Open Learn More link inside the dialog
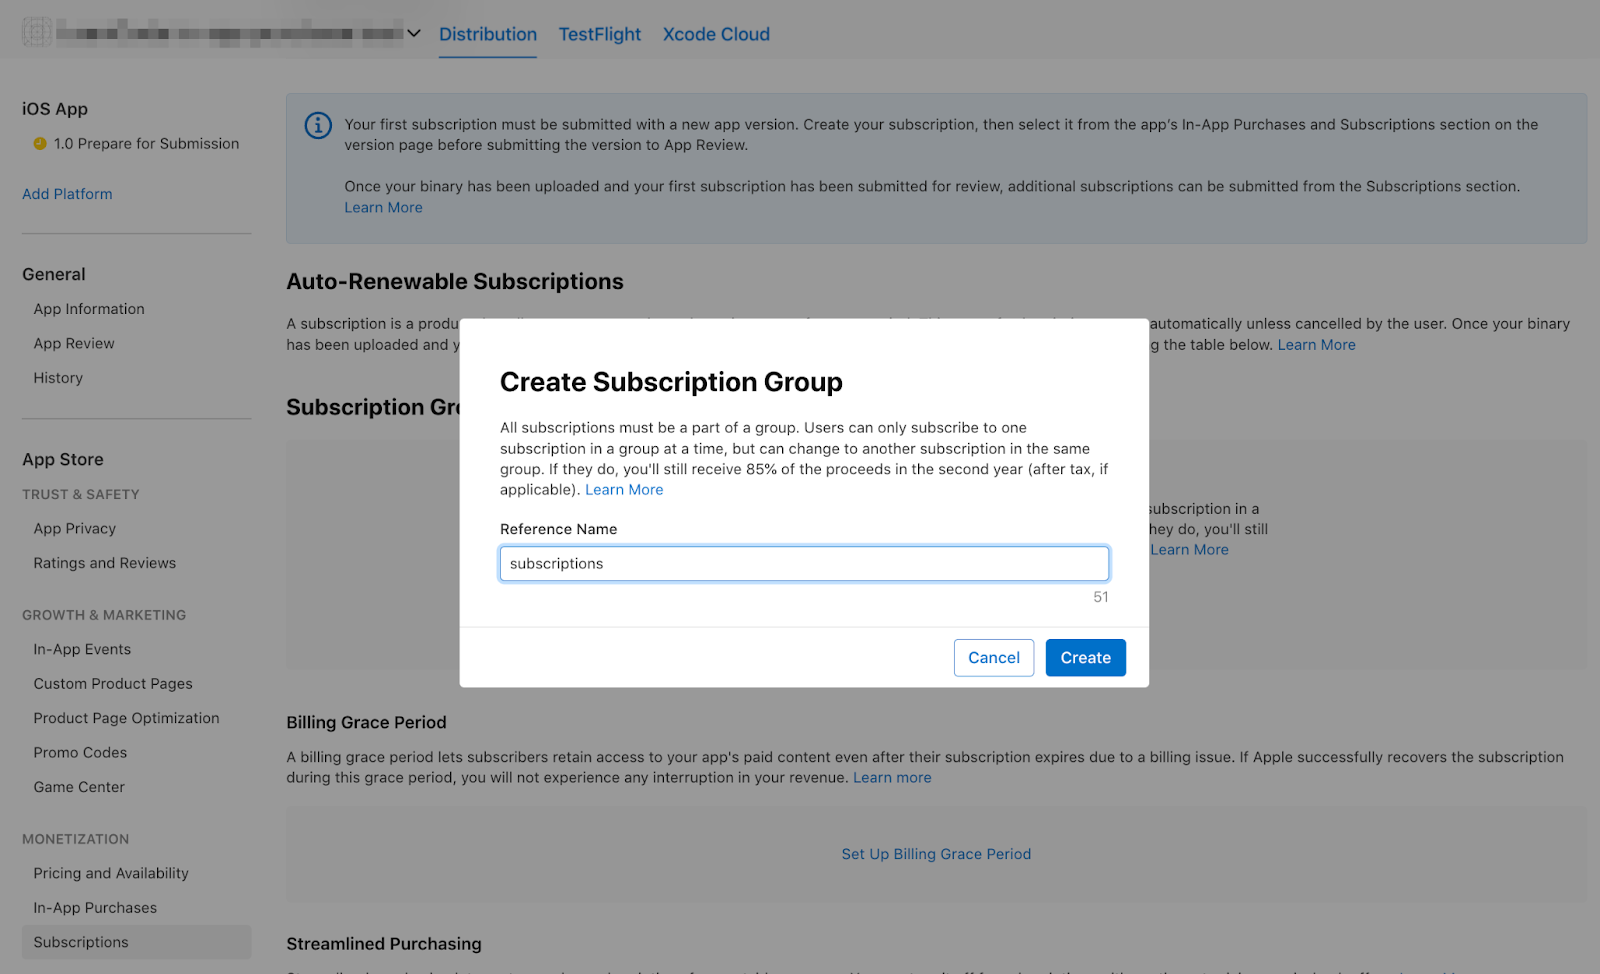This screenshot has width=1600, height=974. pos(624,490)
